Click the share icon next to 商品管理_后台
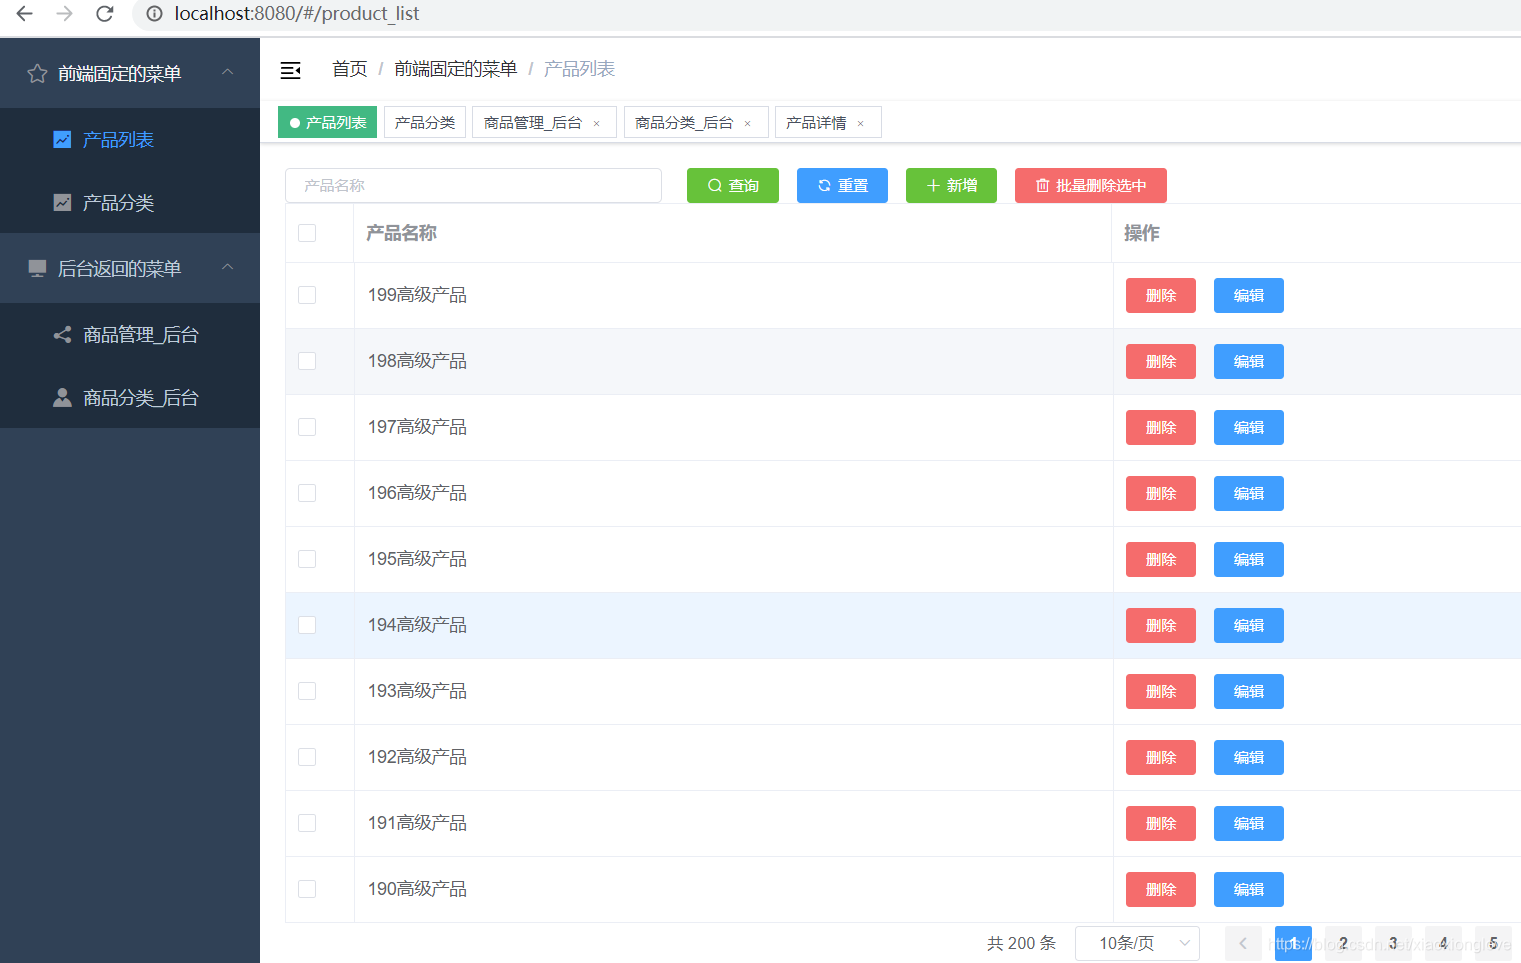 tap(62, 334)
